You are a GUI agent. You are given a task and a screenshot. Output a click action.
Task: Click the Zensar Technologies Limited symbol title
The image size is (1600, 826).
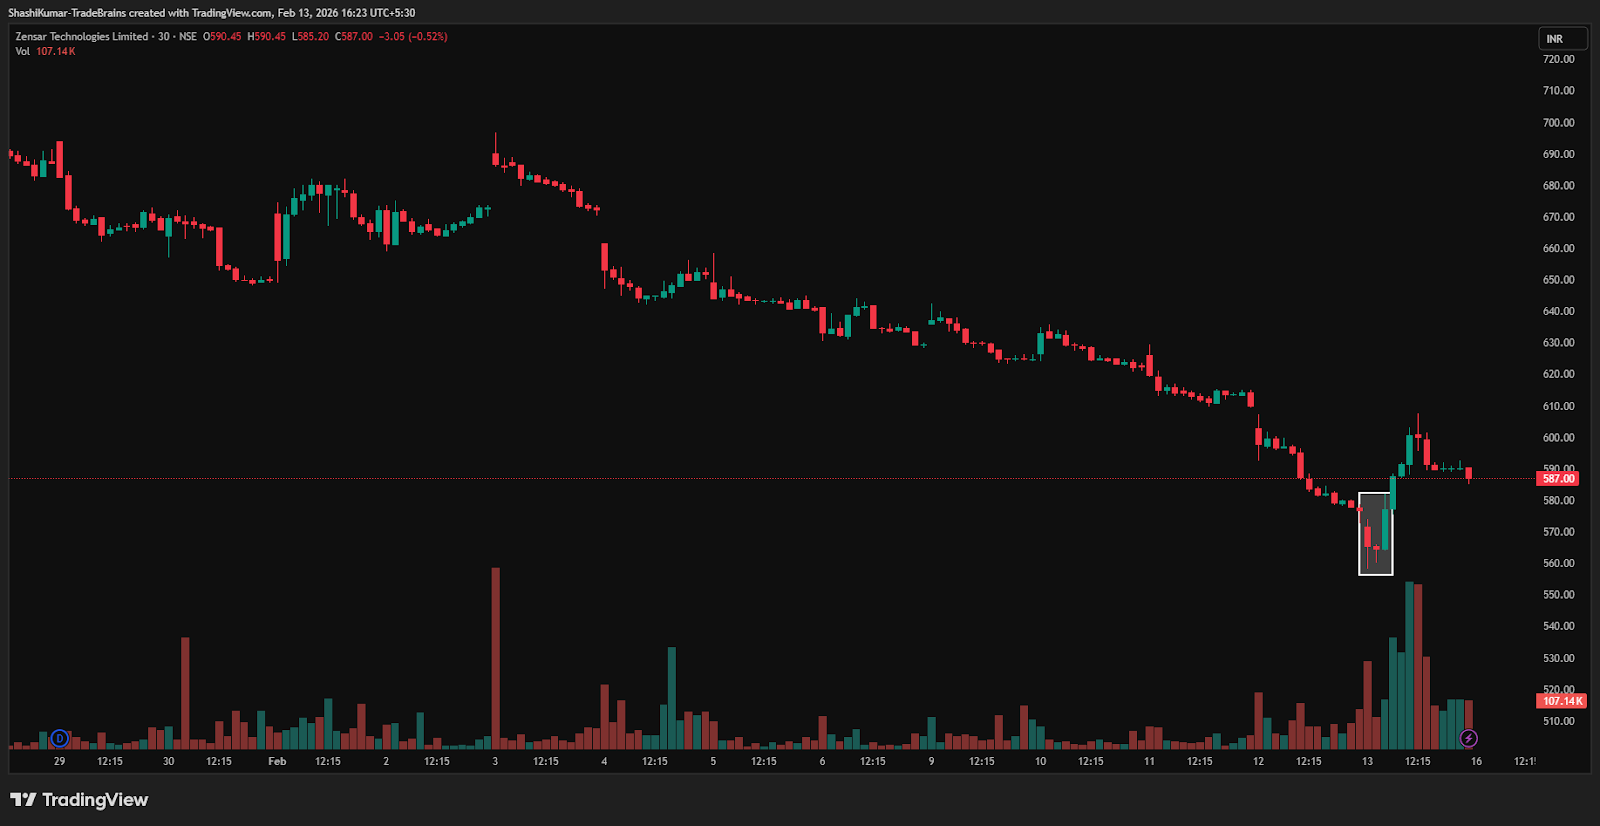(x=82, y=36)
